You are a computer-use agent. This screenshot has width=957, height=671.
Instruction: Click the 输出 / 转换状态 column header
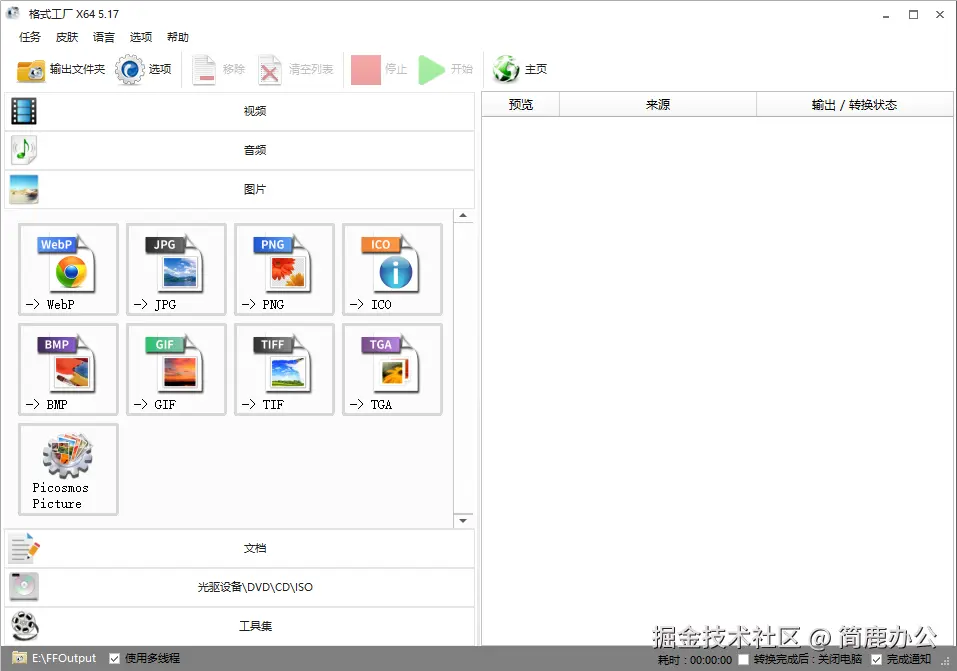(854, 104)
